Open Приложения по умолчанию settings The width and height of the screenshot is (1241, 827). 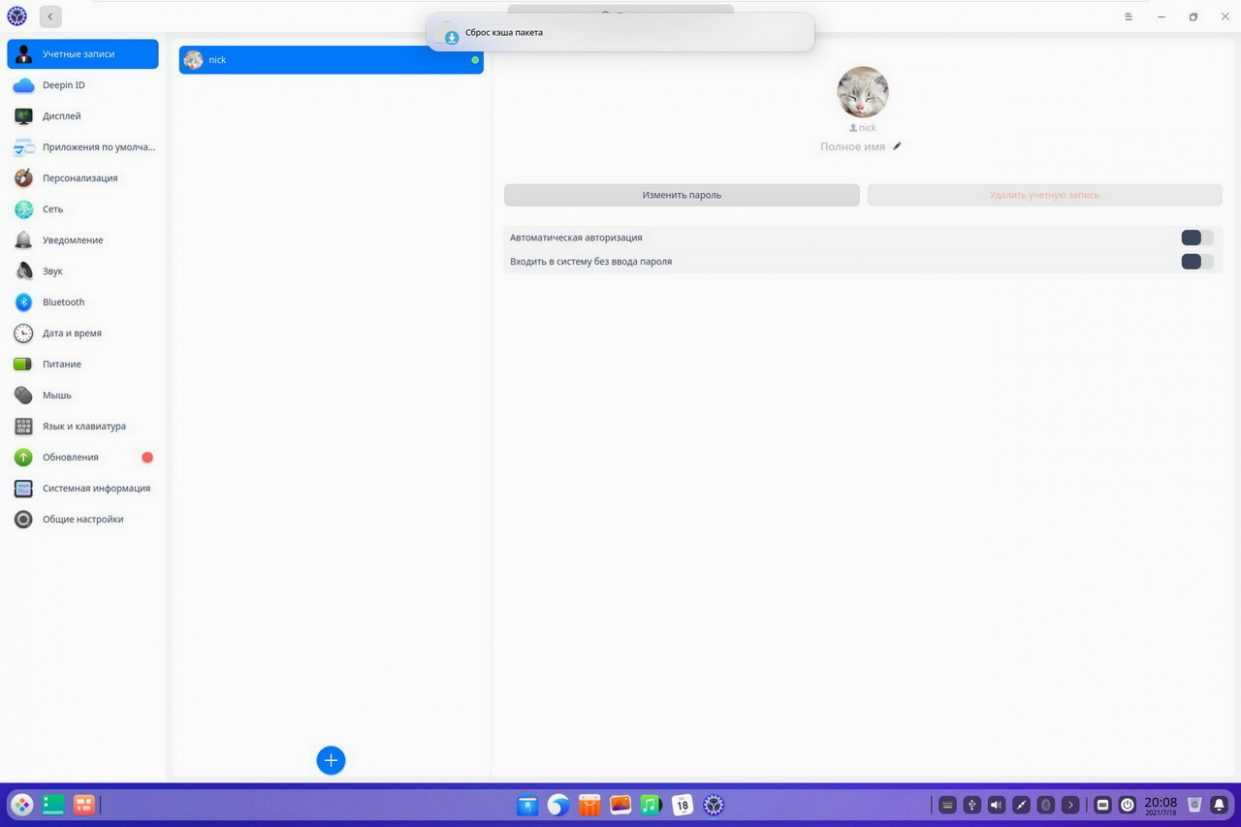(82, 147)
